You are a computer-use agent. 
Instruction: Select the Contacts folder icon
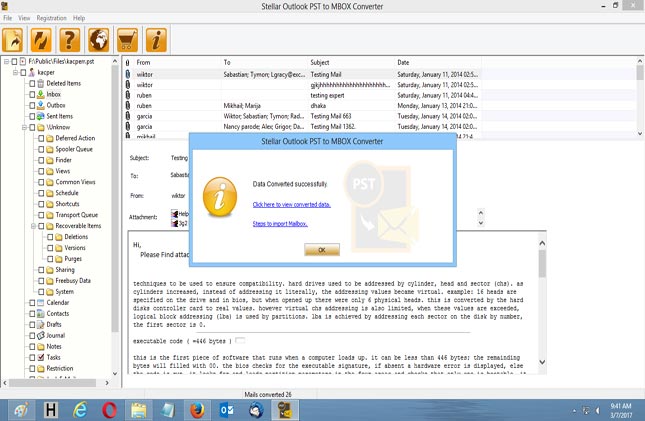41,314
